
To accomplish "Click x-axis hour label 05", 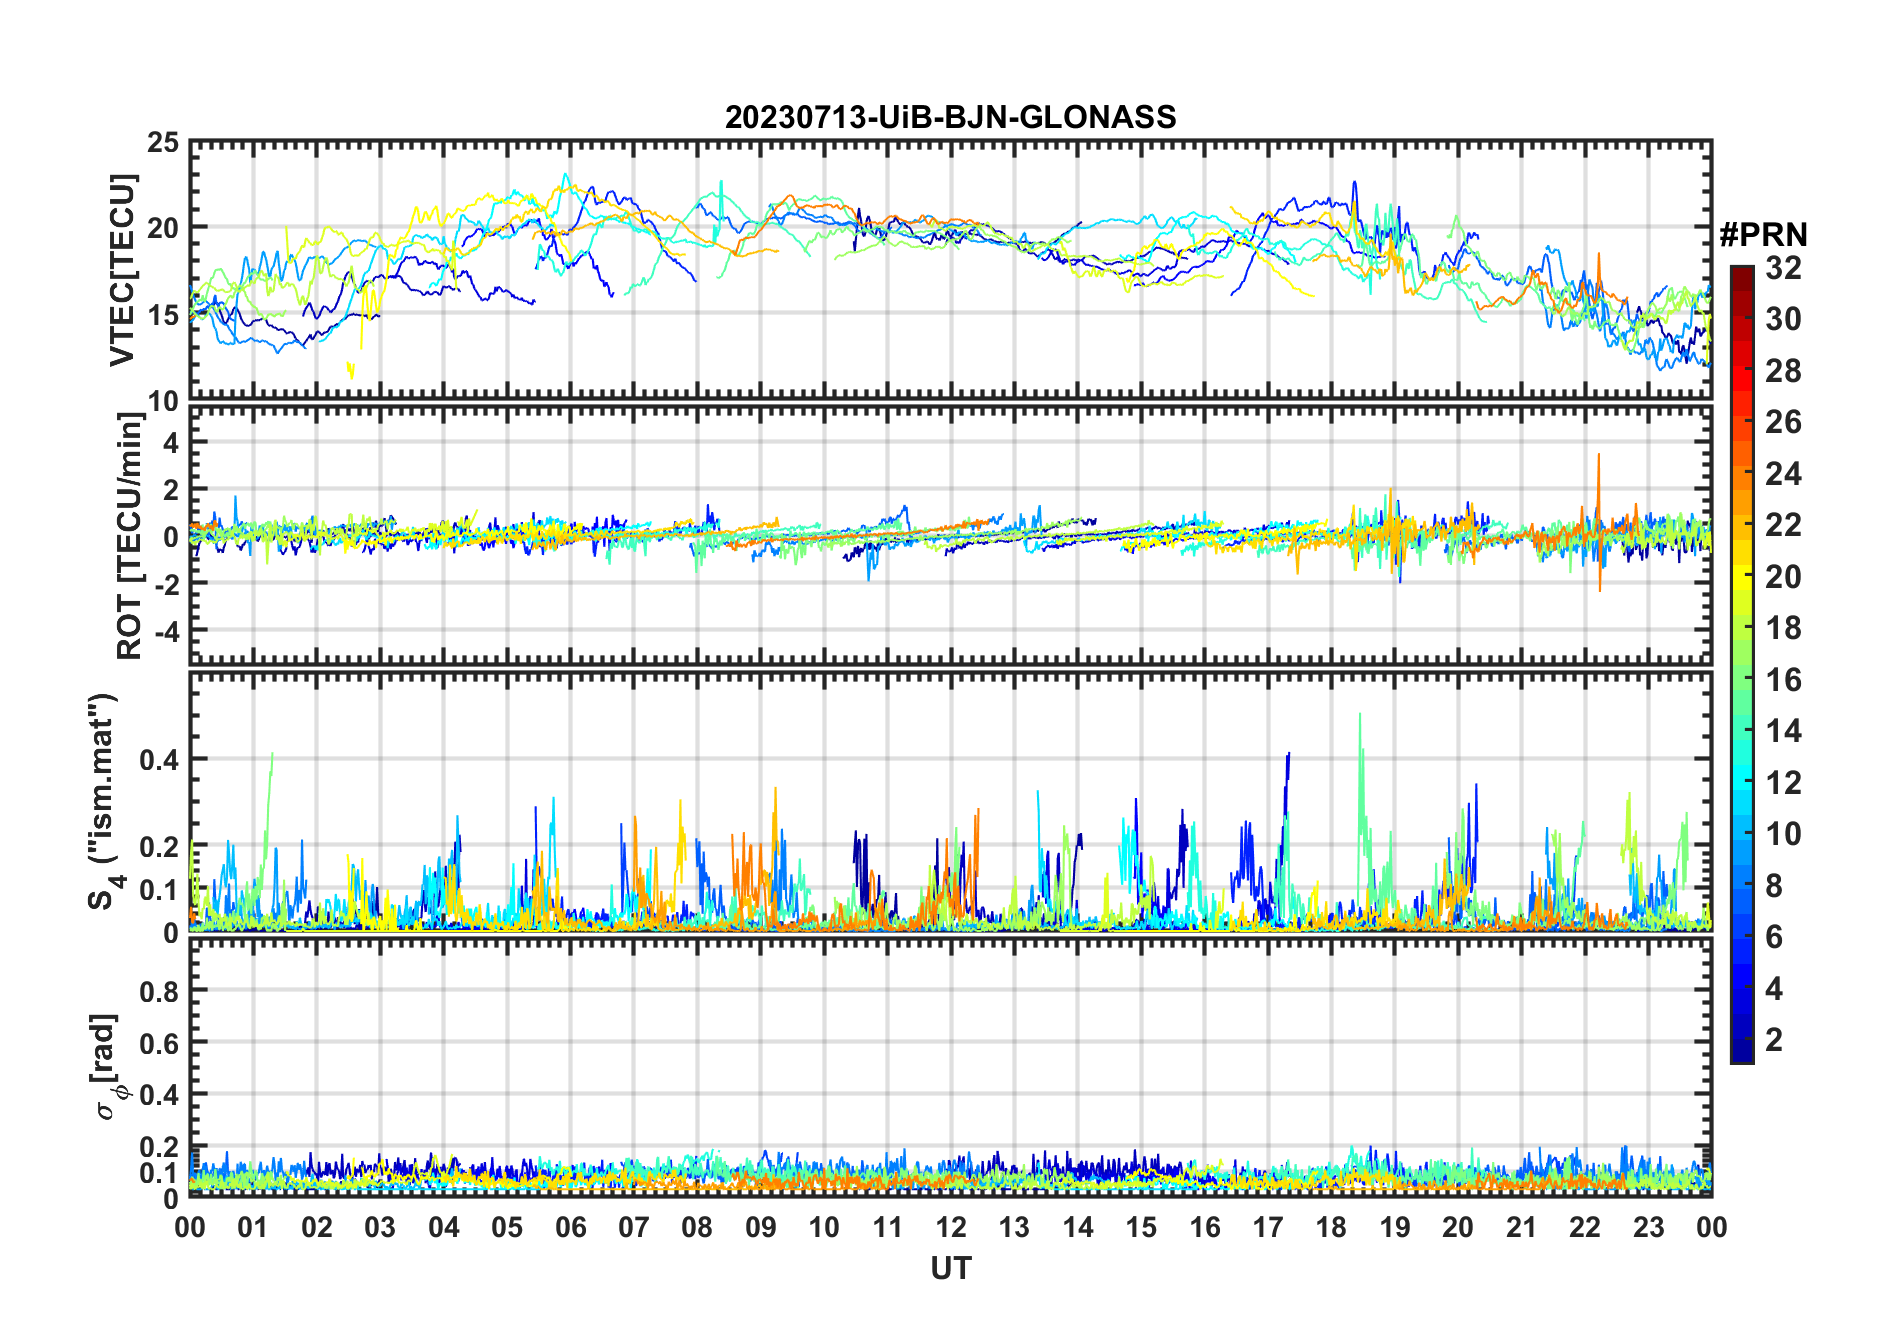I will [507, 1227].
